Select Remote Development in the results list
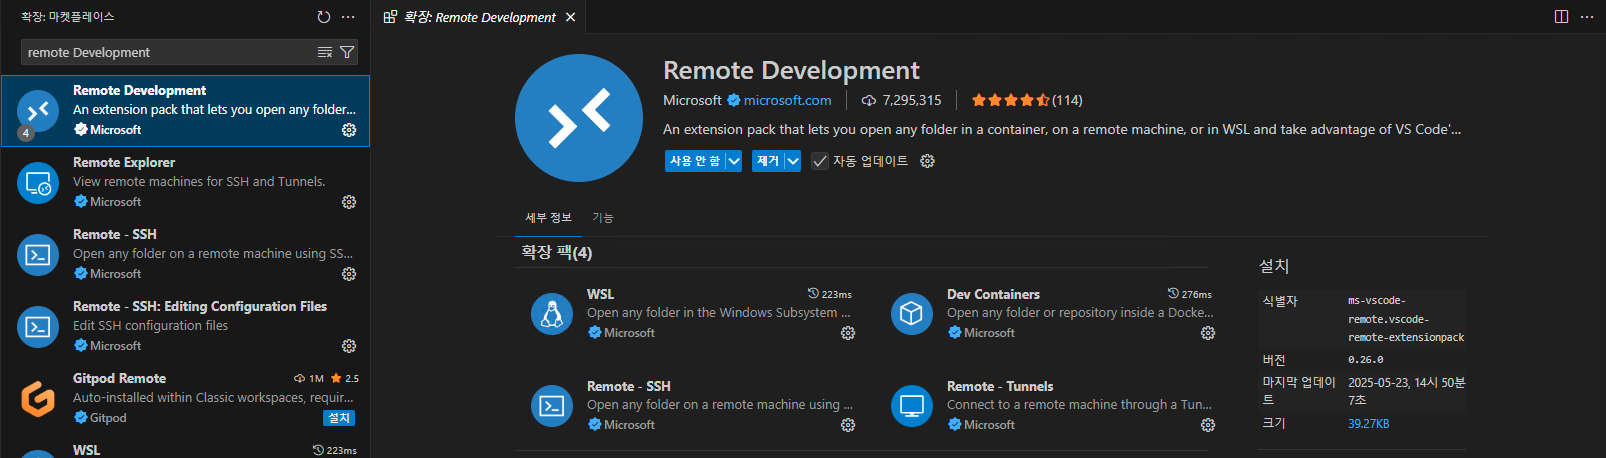 tap(185, 111)
